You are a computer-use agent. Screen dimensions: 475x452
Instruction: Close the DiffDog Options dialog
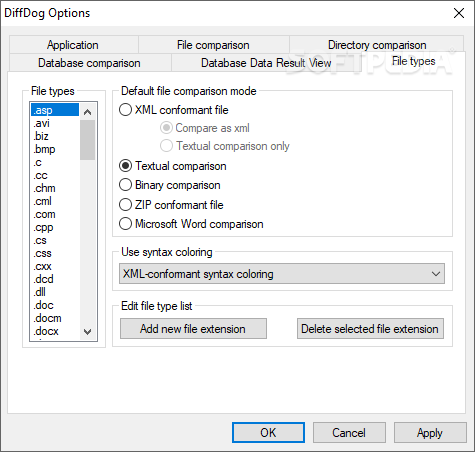(459, 13)
